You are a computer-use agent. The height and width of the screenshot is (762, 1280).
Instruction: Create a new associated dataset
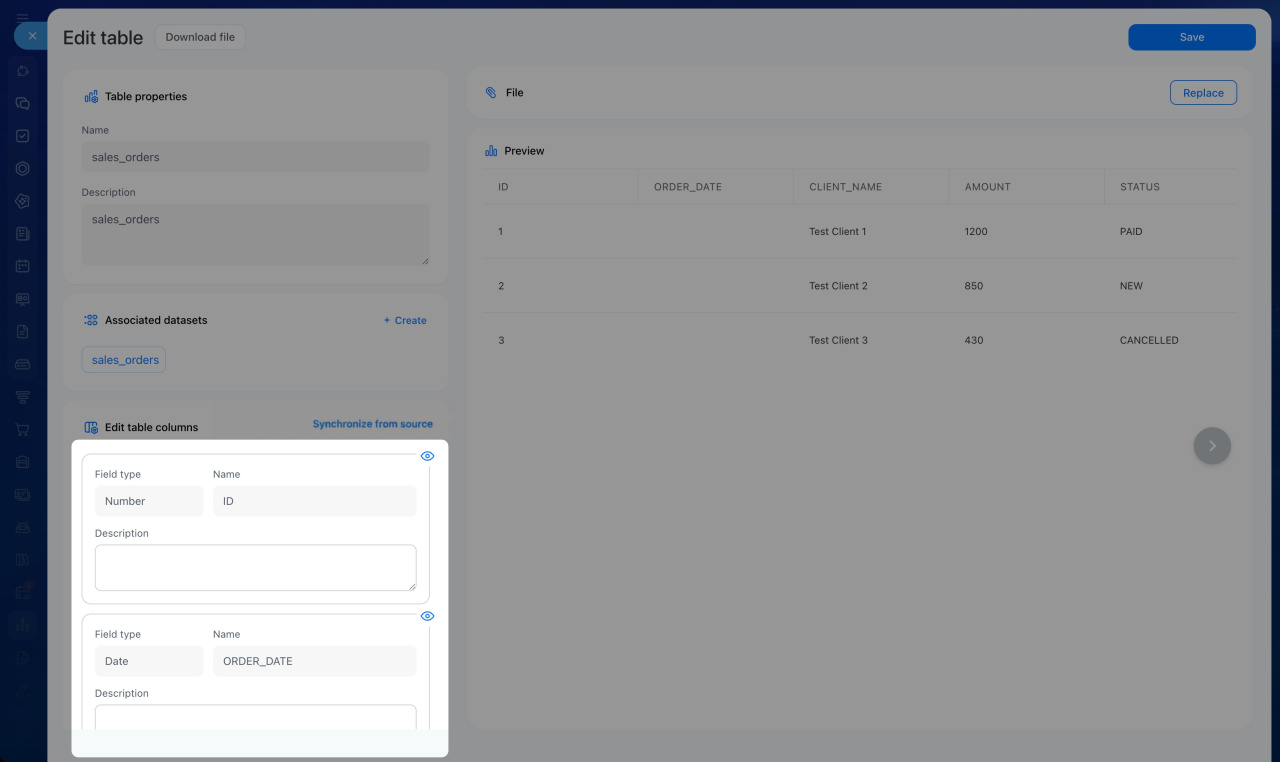point(405,321)
